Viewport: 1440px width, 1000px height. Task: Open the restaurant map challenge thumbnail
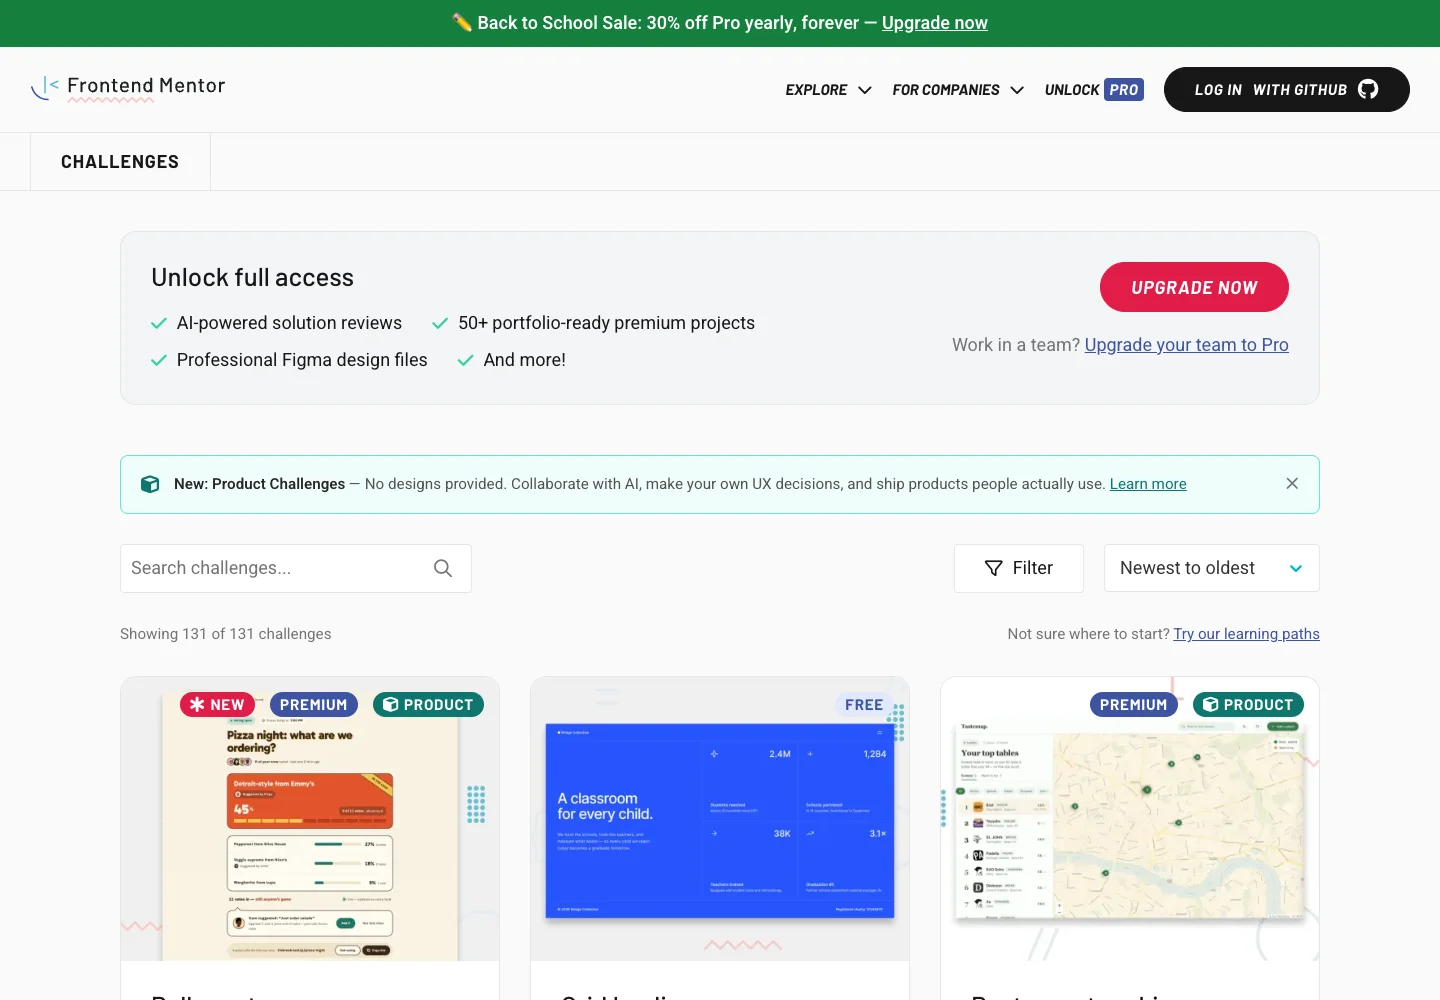tap(1130, 819)
